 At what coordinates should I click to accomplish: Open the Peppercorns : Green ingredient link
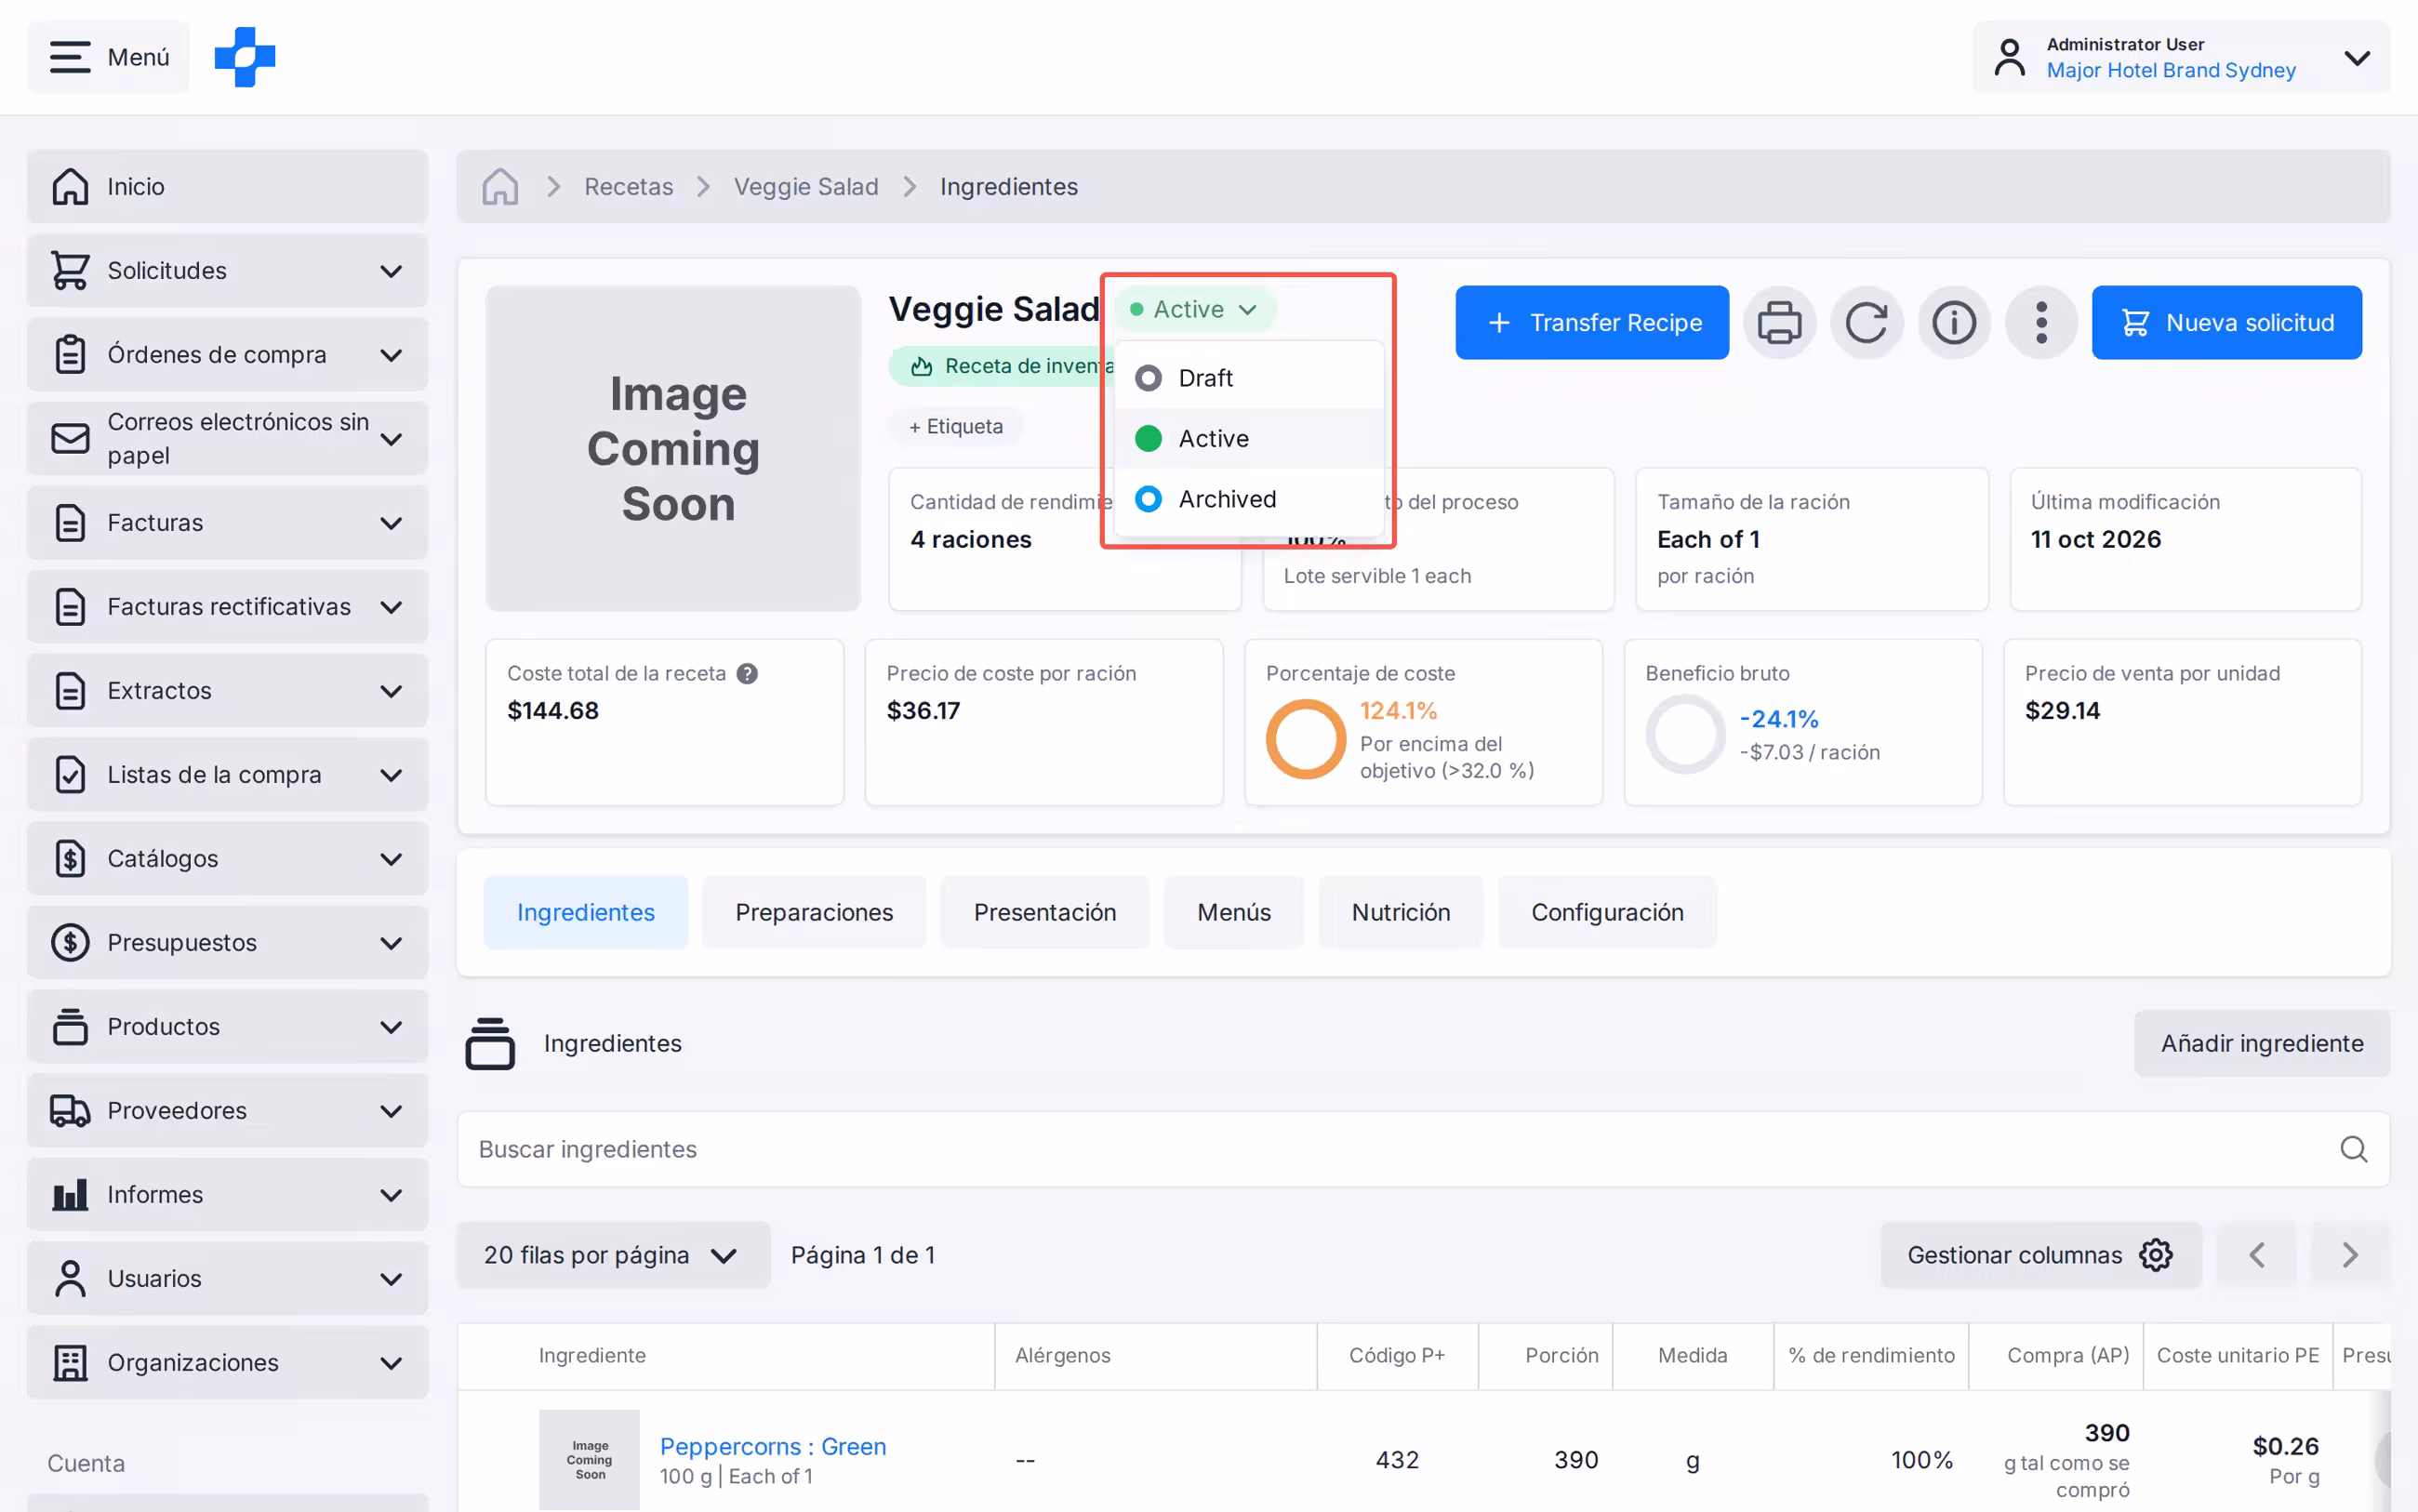click(x=773, y=1446)
